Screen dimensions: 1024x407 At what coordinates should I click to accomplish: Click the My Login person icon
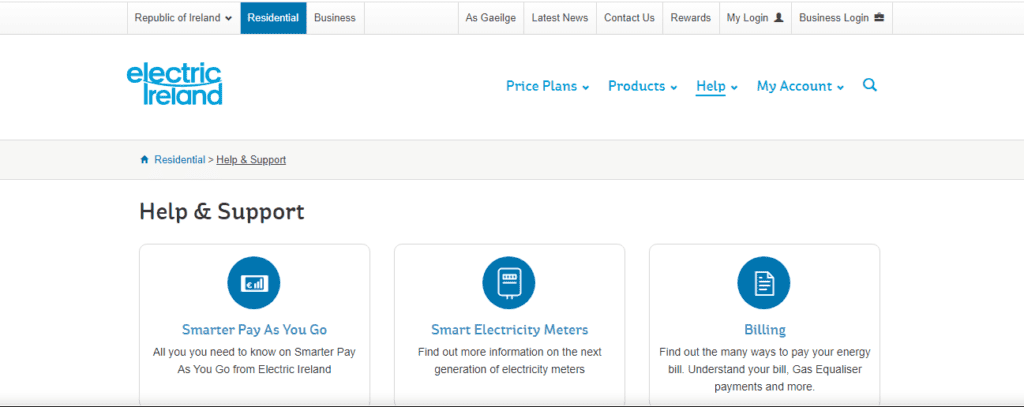click(778, 18)
